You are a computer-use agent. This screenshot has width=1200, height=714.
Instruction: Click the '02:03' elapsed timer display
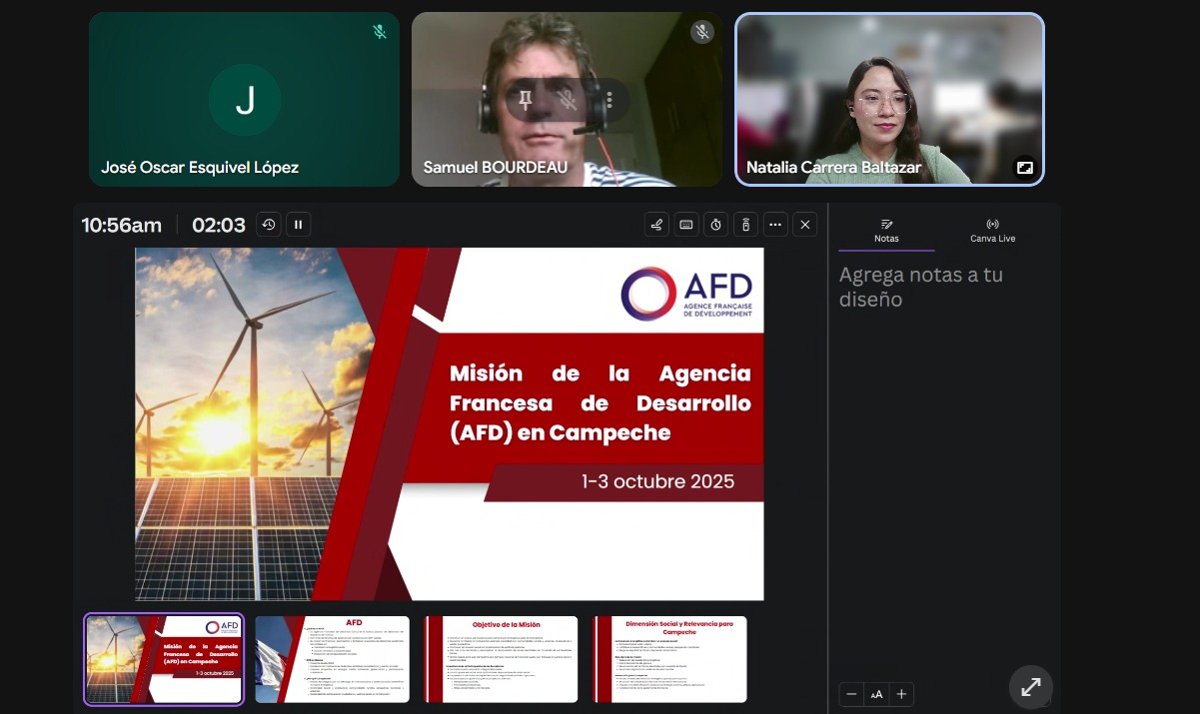[218, 225]
